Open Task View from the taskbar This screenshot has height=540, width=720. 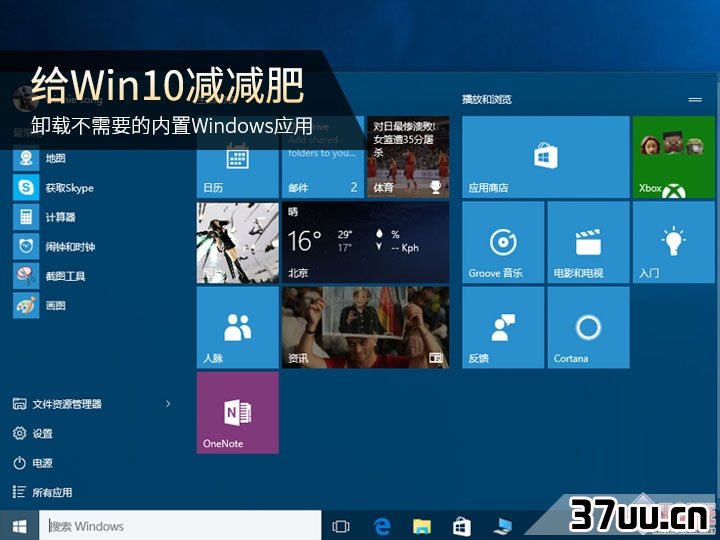(x=341, y=526)
